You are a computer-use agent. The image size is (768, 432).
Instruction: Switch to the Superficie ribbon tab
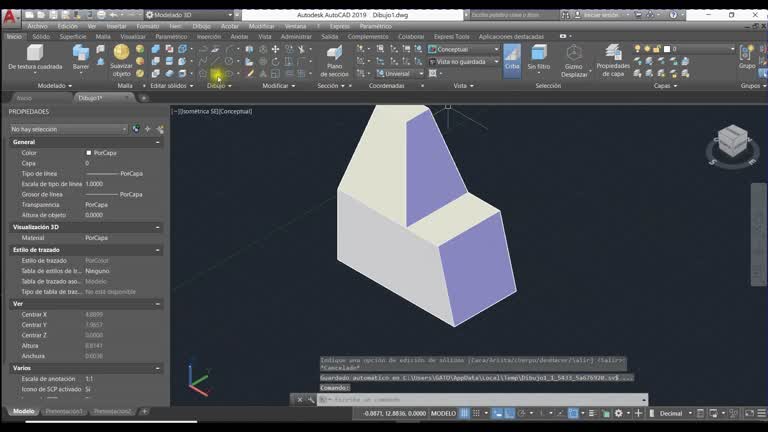point(72,36)
